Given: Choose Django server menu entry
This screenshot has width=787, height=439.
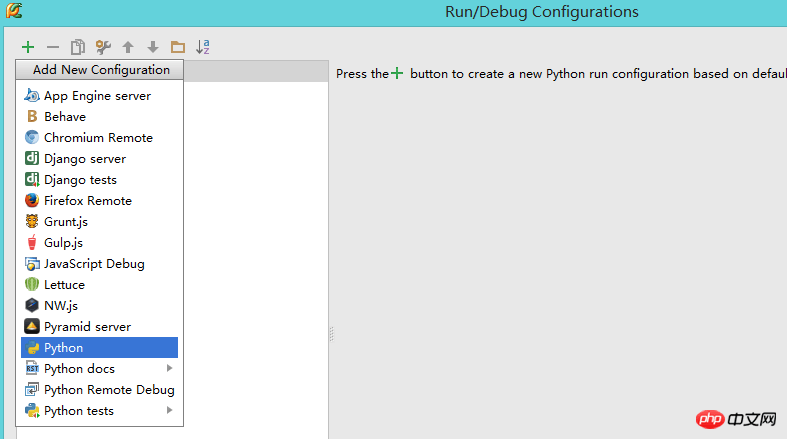Looking at the screenshot, I should [99, 159].
